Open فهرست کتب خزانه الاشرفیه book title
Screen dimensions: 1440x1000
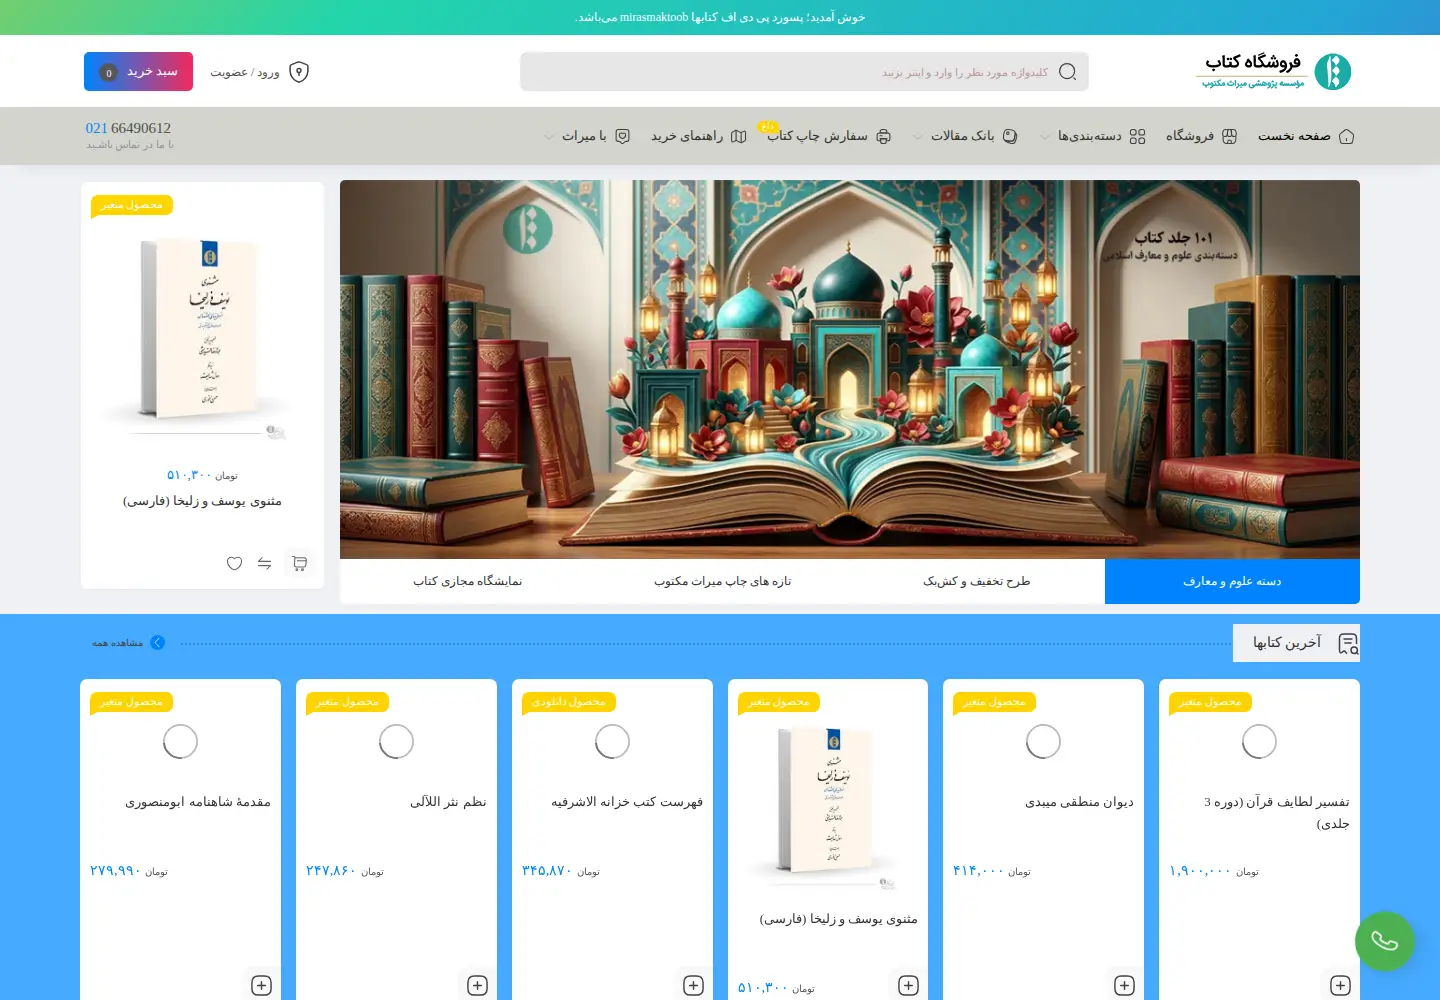[x=627, y=802]
